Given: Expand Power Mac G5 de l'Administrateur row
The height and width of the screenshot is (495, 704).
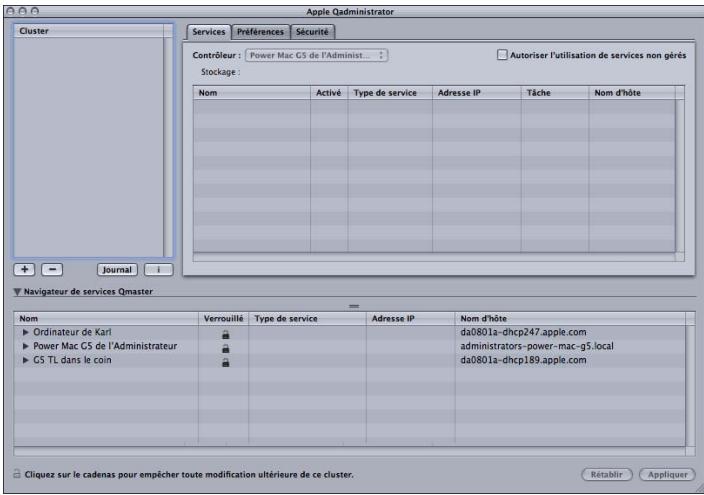Looking at the screenshot, I should tap(26, 346).
